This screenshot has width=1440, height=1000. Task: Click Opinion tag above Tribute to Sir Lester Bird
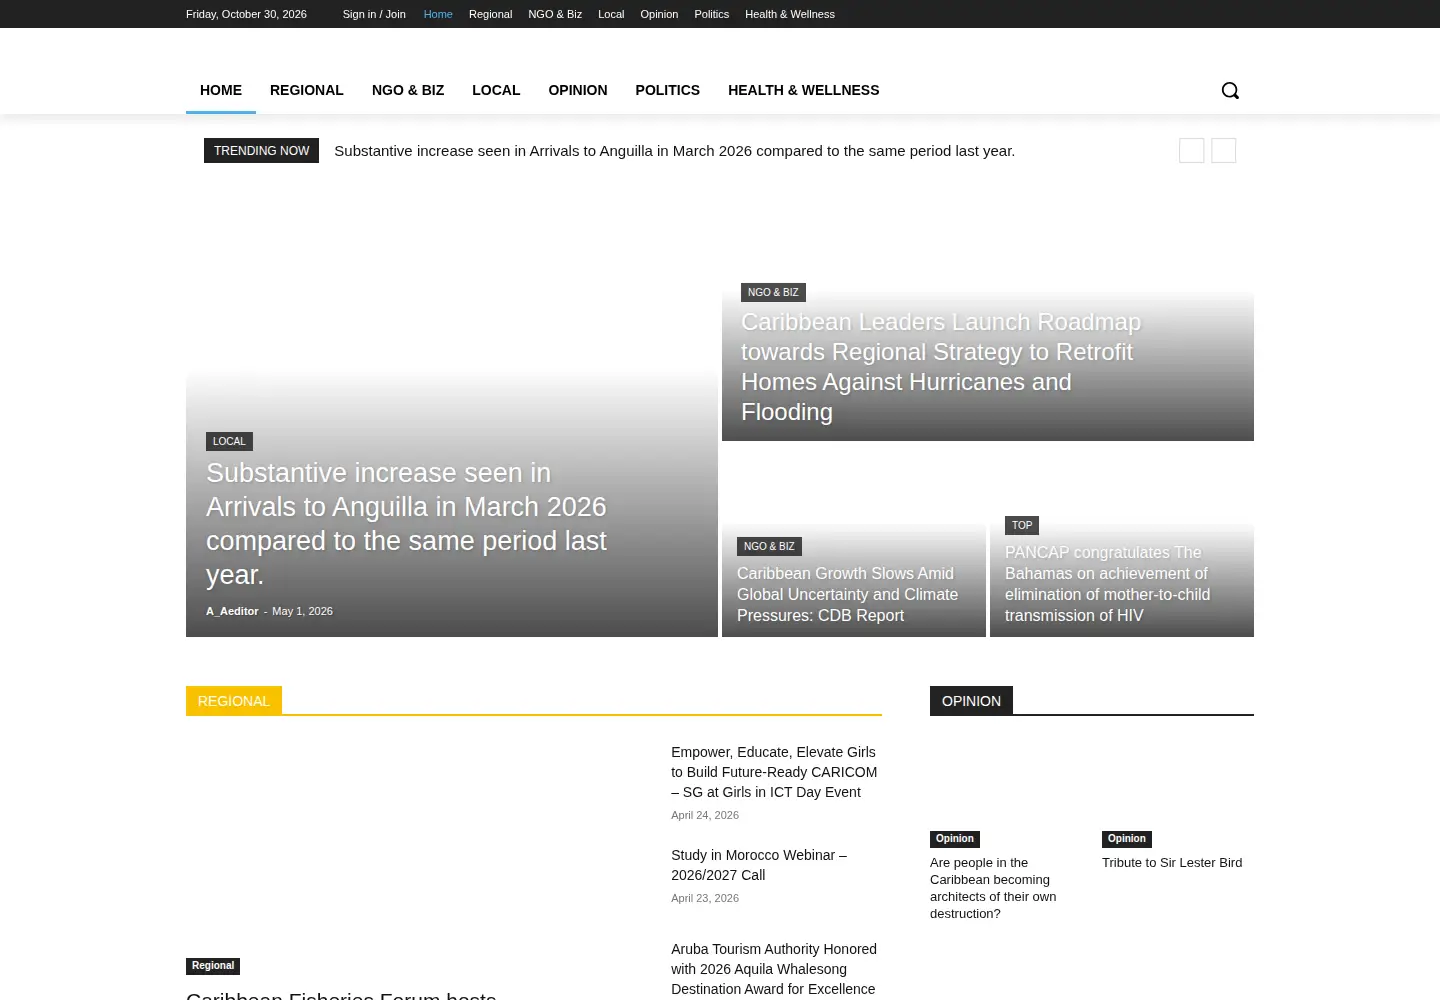click(1127, 839)
